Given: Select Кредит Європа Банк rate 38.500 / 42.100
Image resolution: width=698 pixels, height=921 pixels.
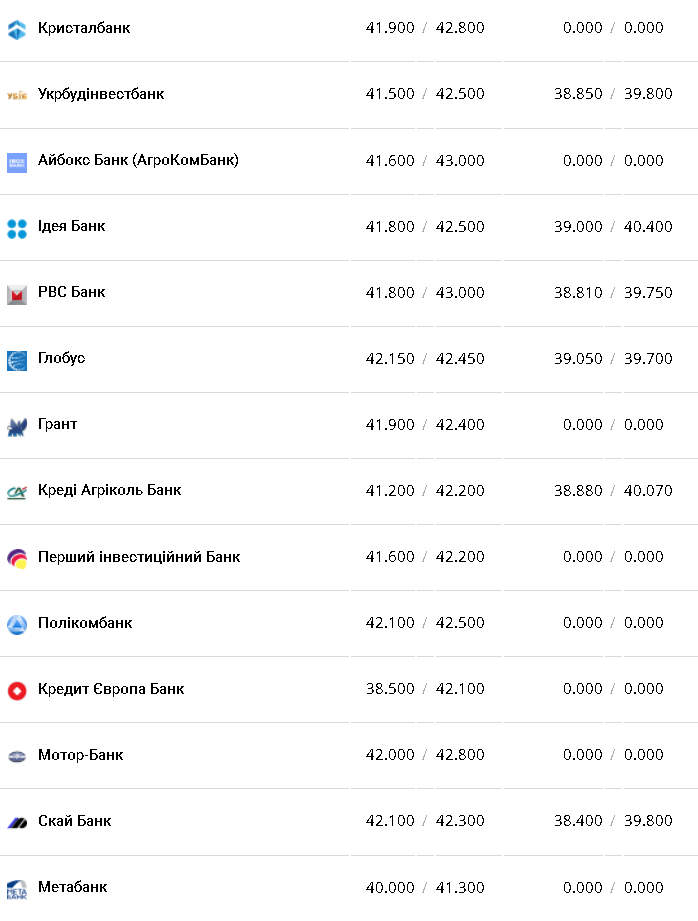Looking at the screenshot, I should tap(424, 688).
